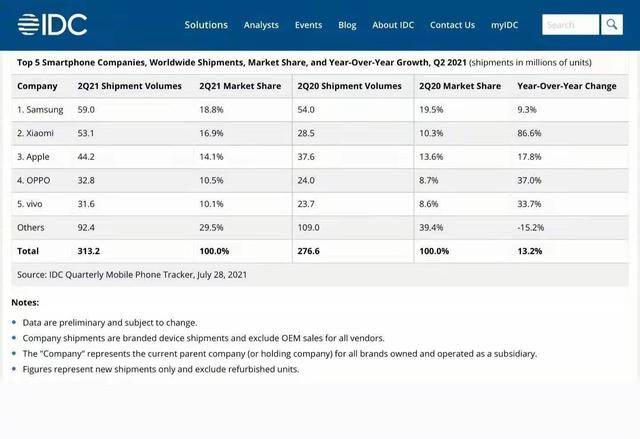The height and width of the screenshot is (439, 640).
Task: Click 2Q20 Shipment Volumes column header
Action: tap(349, 86)
